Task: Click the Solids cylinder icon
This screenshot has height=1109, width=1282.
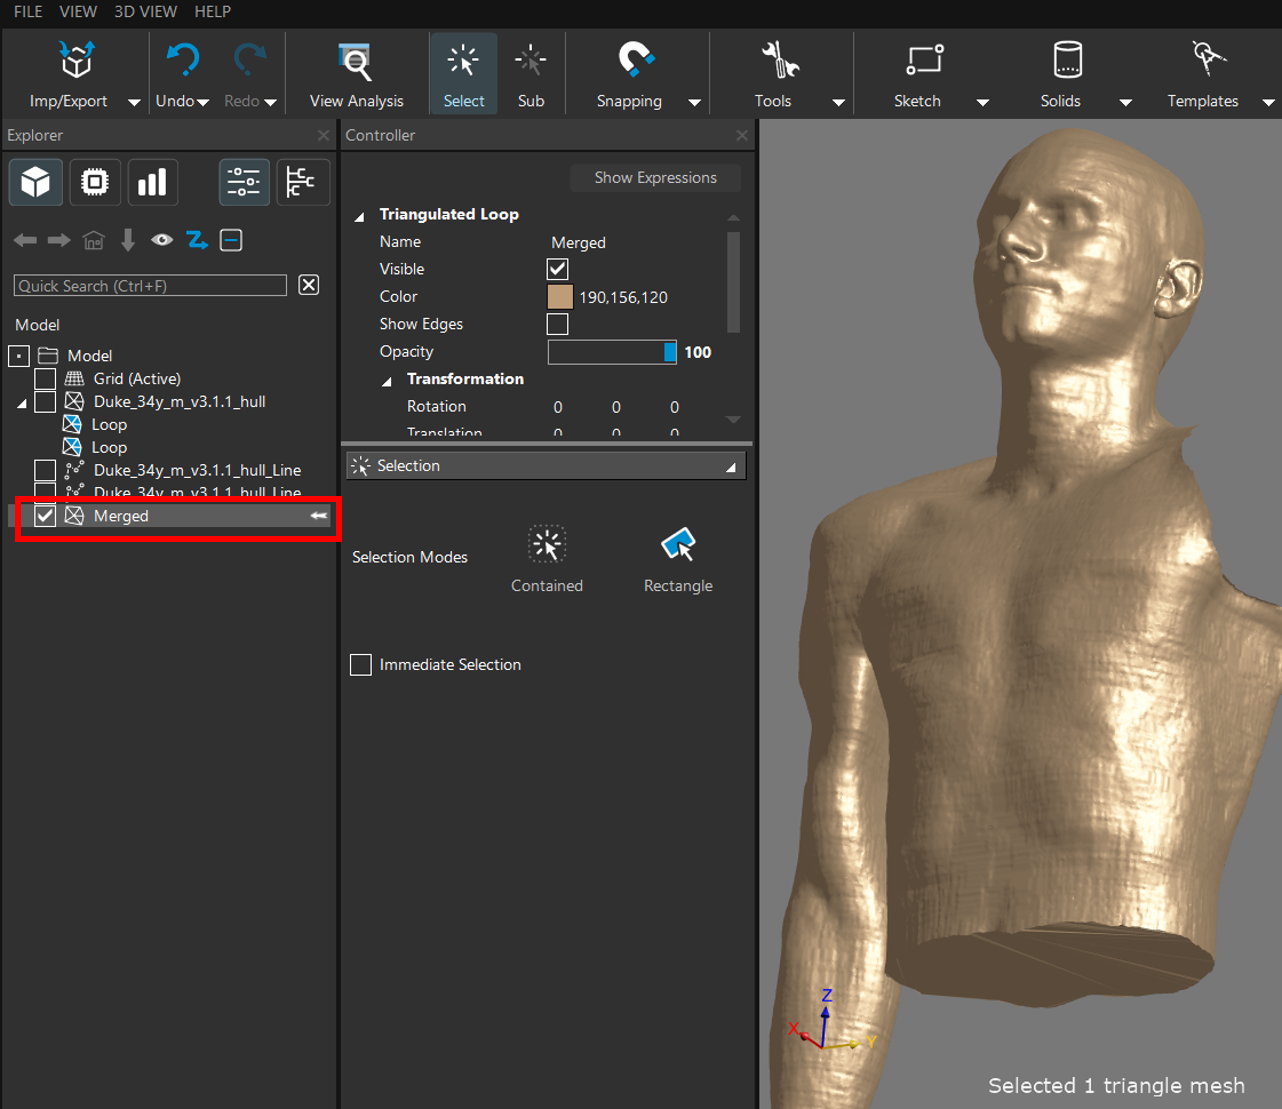Action: point(1067,60)
